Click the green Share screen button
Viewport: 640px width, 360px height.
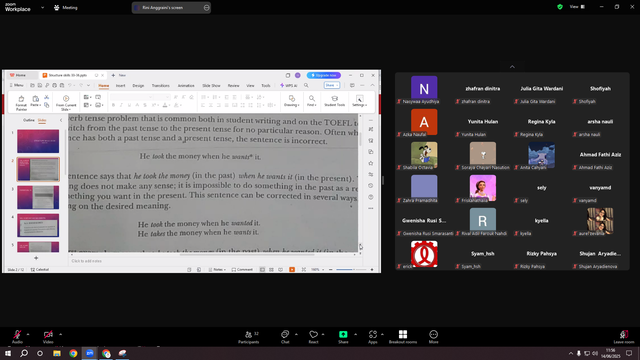point(343,337)
